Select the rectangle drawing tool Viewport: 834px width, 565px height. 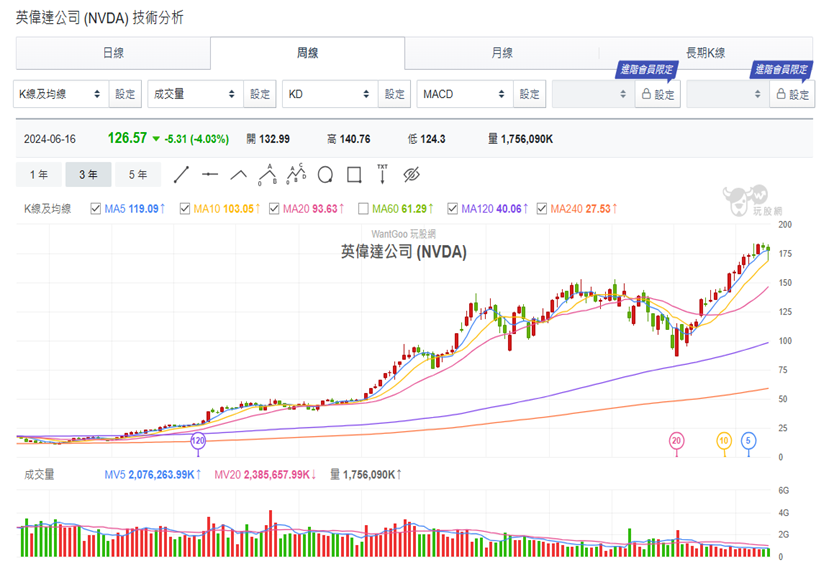click(353, 175)
